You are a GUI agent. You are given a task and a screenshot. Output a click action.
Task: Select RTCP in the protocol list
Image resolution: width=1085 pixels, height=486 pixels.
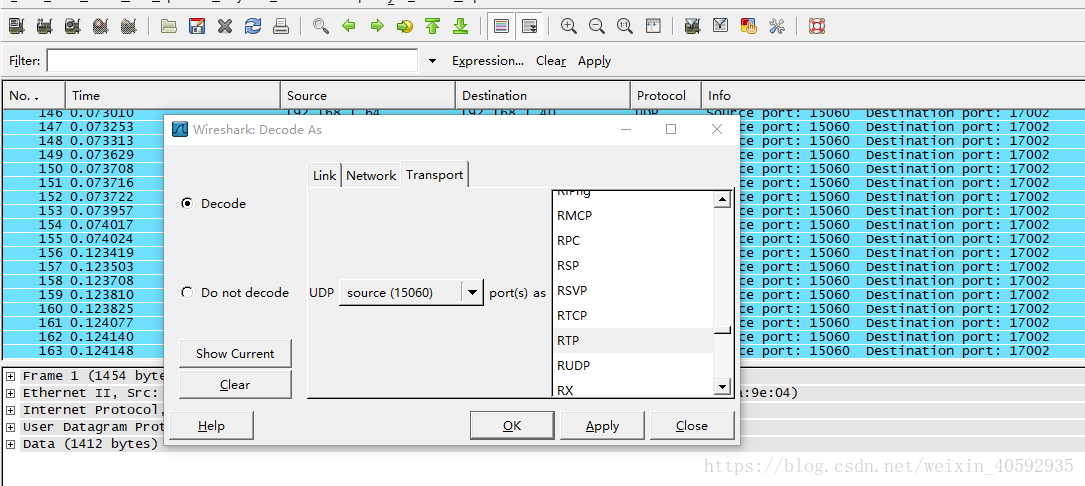(x=633, y=316)
